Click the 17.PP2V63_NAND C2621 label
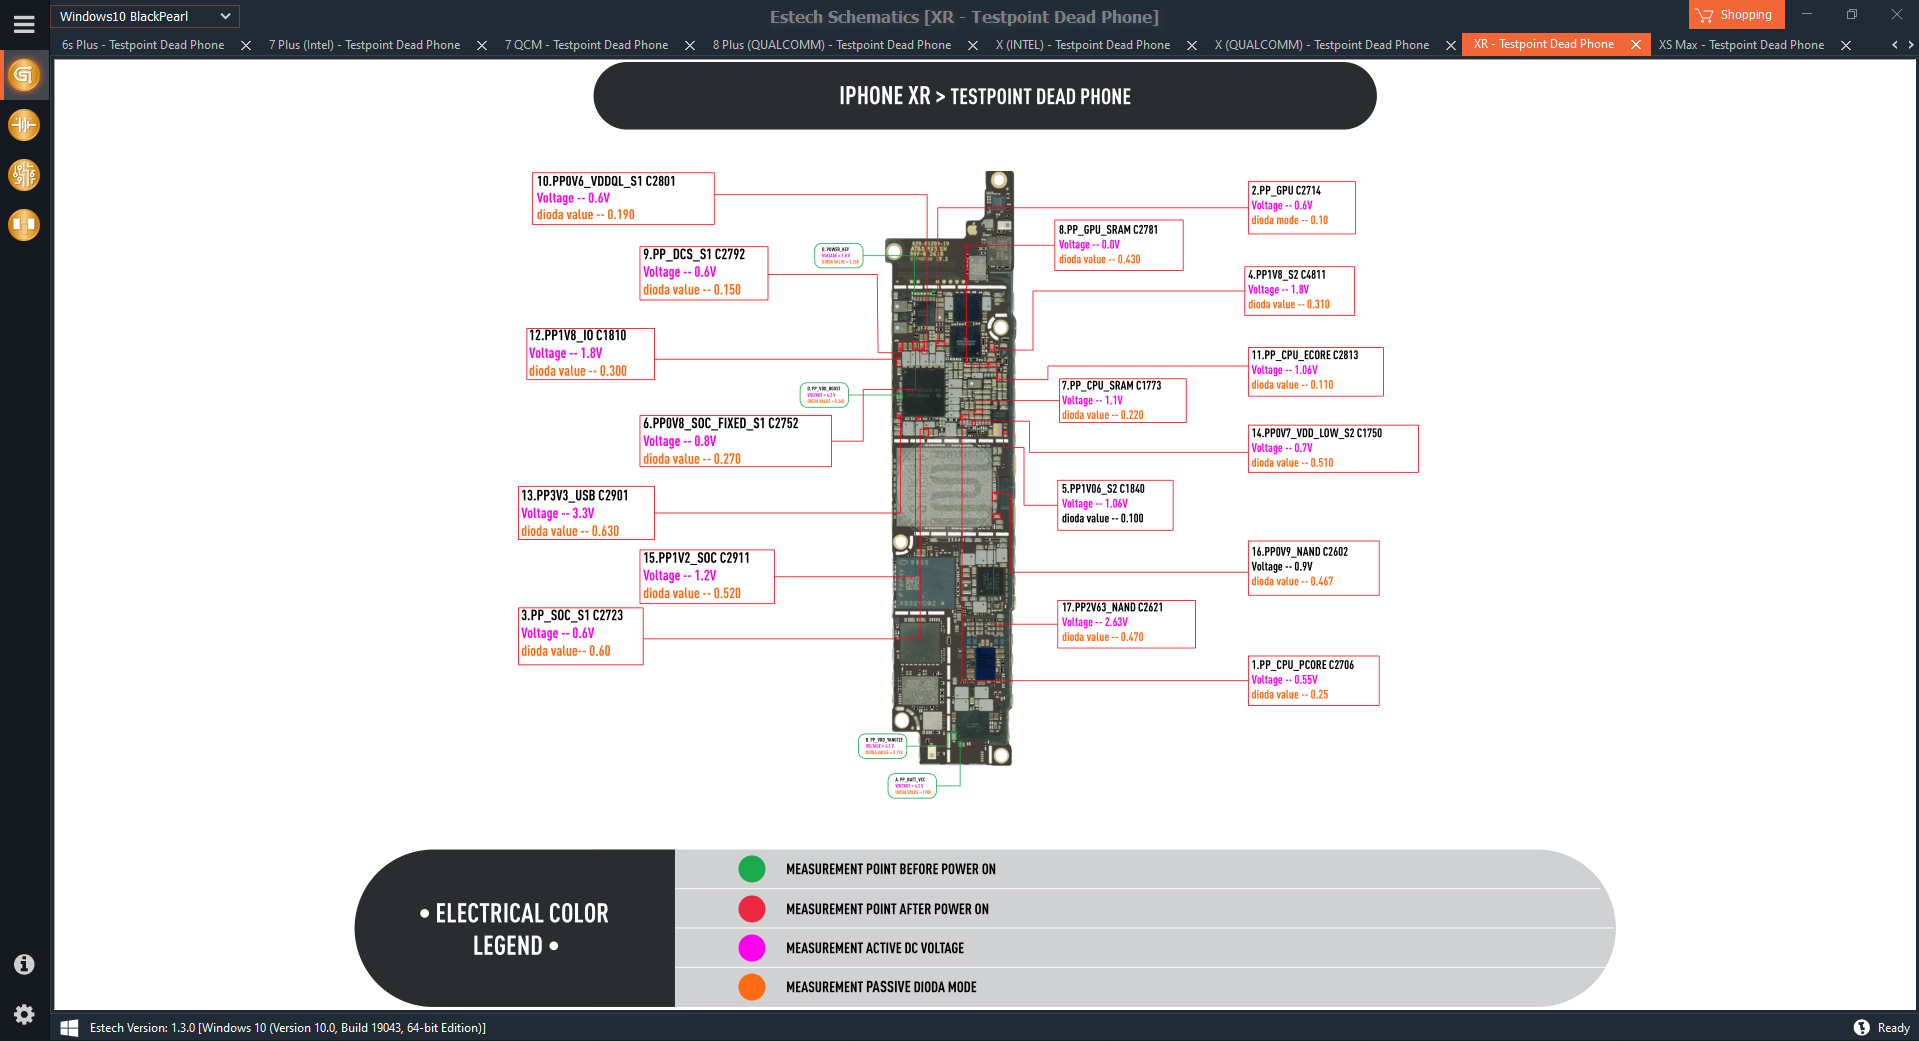Viewport: 1919px width, 1041px height. (x=1127, y=623)
